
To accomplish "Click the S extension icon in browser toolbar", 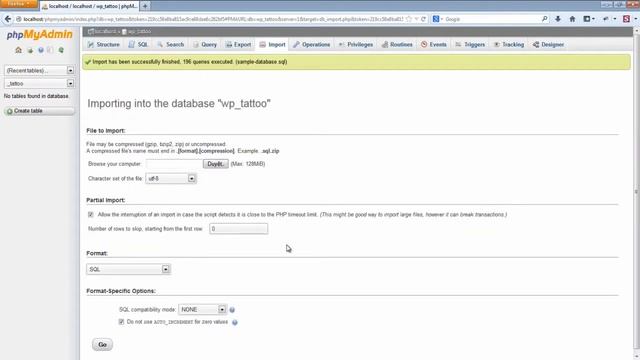I will 626,19.
